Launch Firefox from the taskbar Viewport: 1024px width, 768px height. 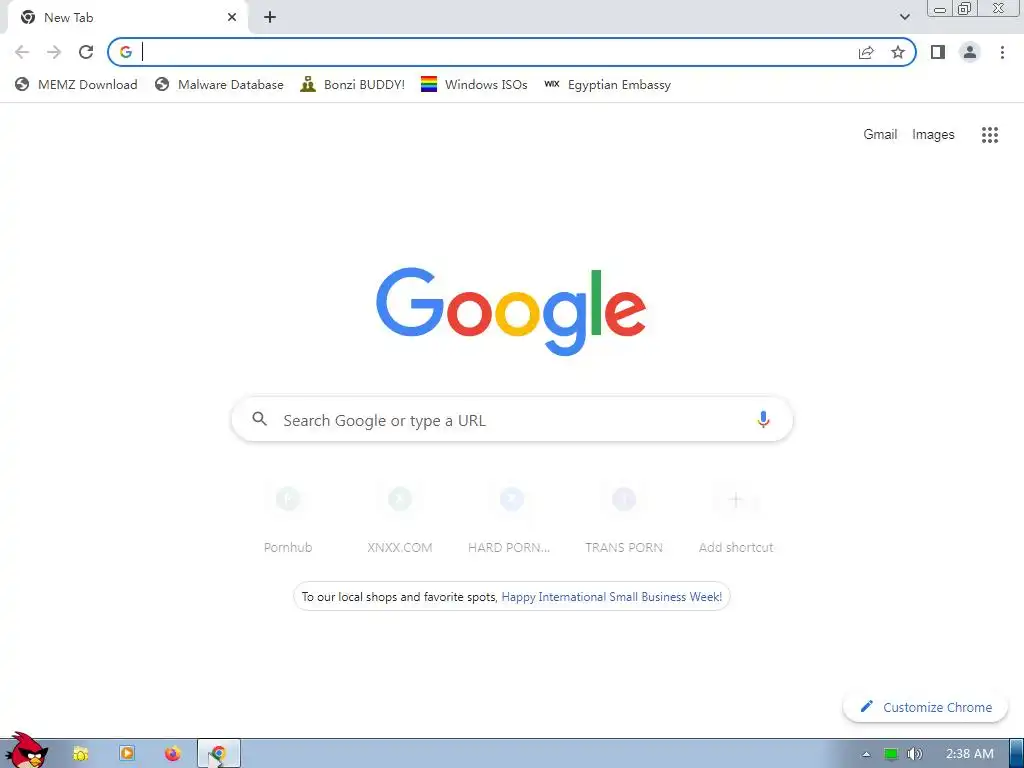(x=172, y=754)
